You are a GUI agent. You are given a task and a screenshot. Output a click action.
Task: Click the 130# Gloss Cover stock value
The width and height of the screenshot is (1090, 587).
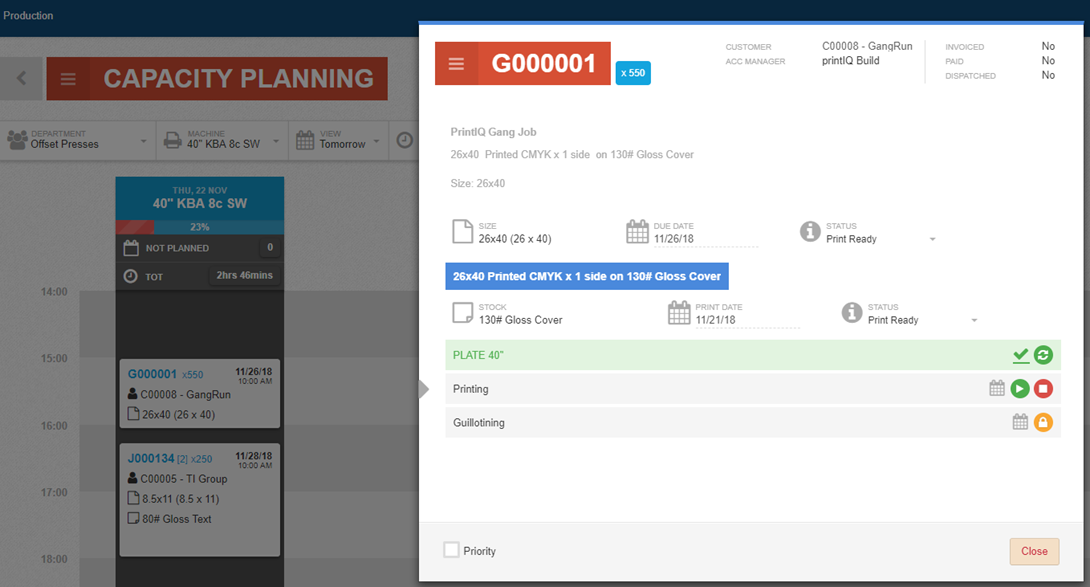(x=520, y=320)
